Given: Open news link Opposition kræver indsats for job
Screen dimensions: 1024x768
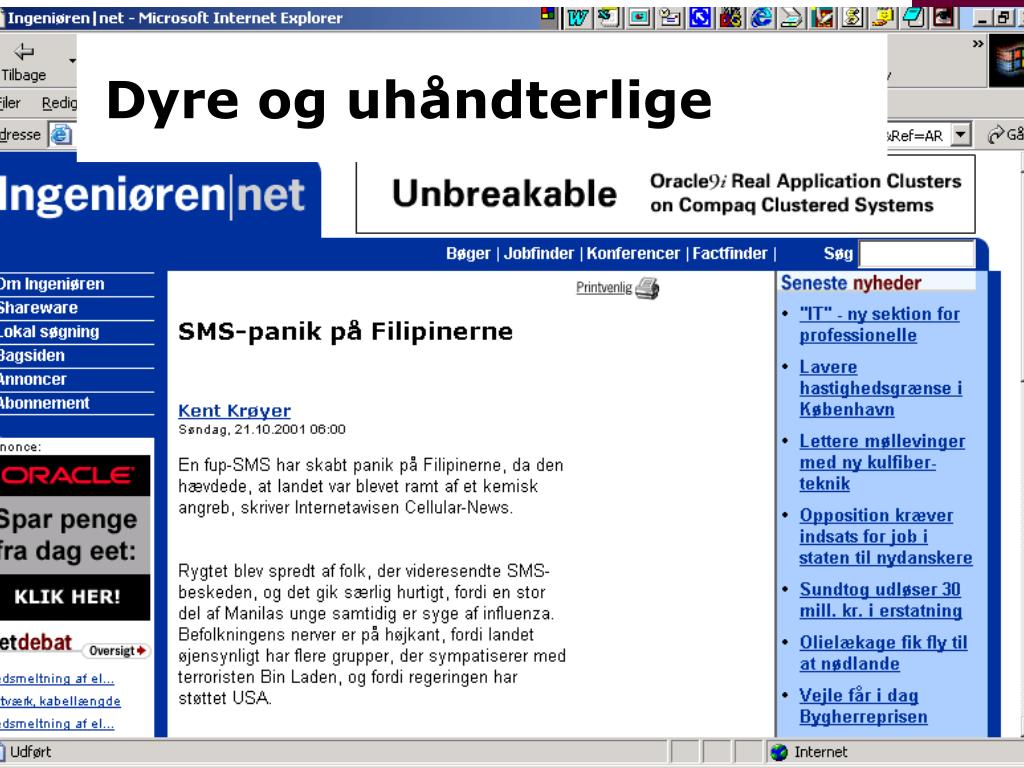Looking at the screenshot, I should [x=886, y=536].
